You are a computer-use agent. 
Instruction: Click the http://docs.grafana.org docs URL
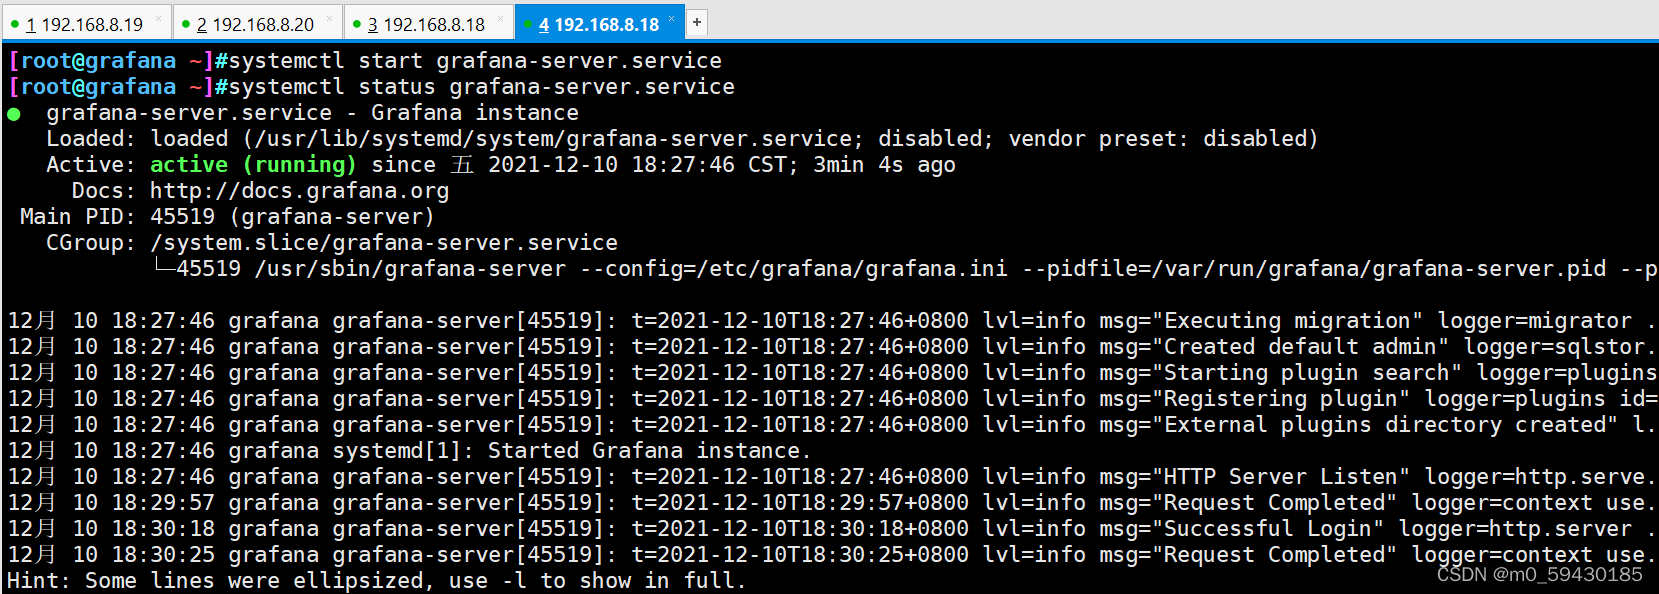point(300,191)
